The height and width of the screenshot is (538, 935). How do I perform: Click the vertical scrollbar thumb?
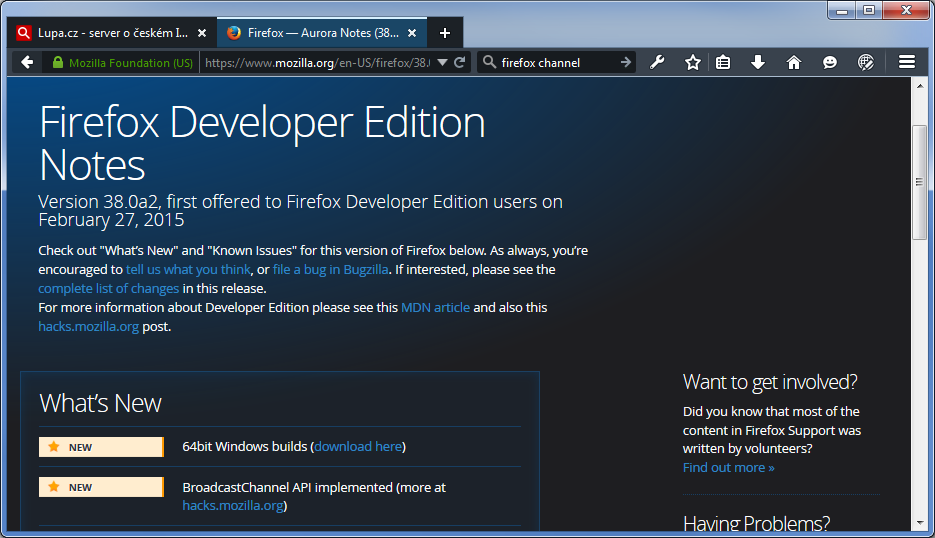tap(919, 182)
